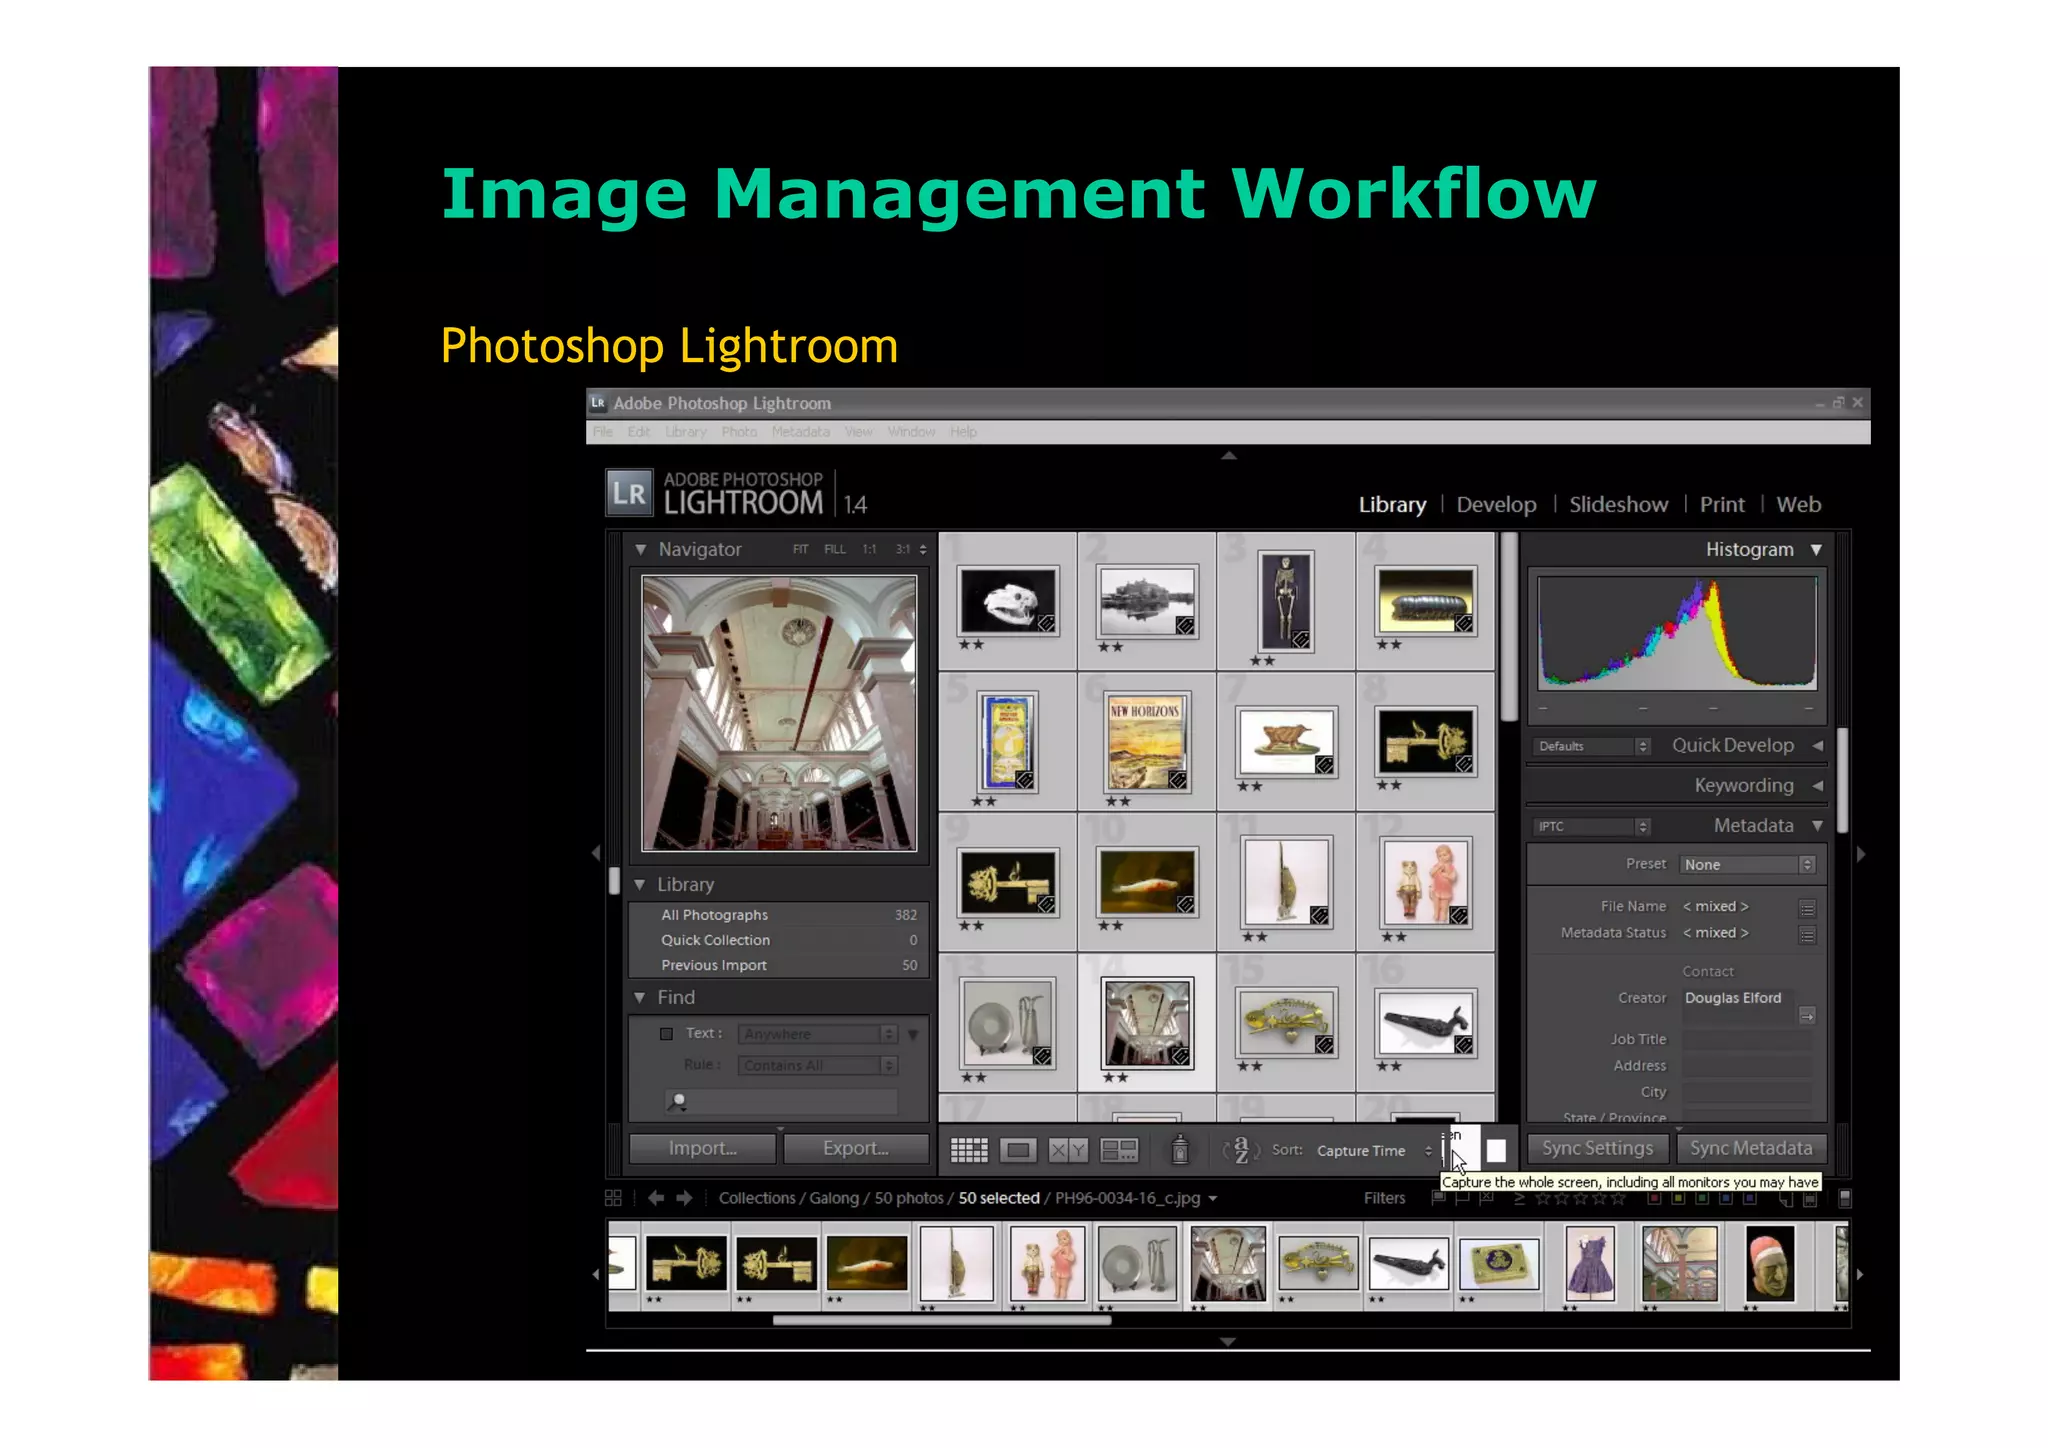Open the Defaults preset dropdown
2048x1448 pixels.
[x=1591, y=746]
